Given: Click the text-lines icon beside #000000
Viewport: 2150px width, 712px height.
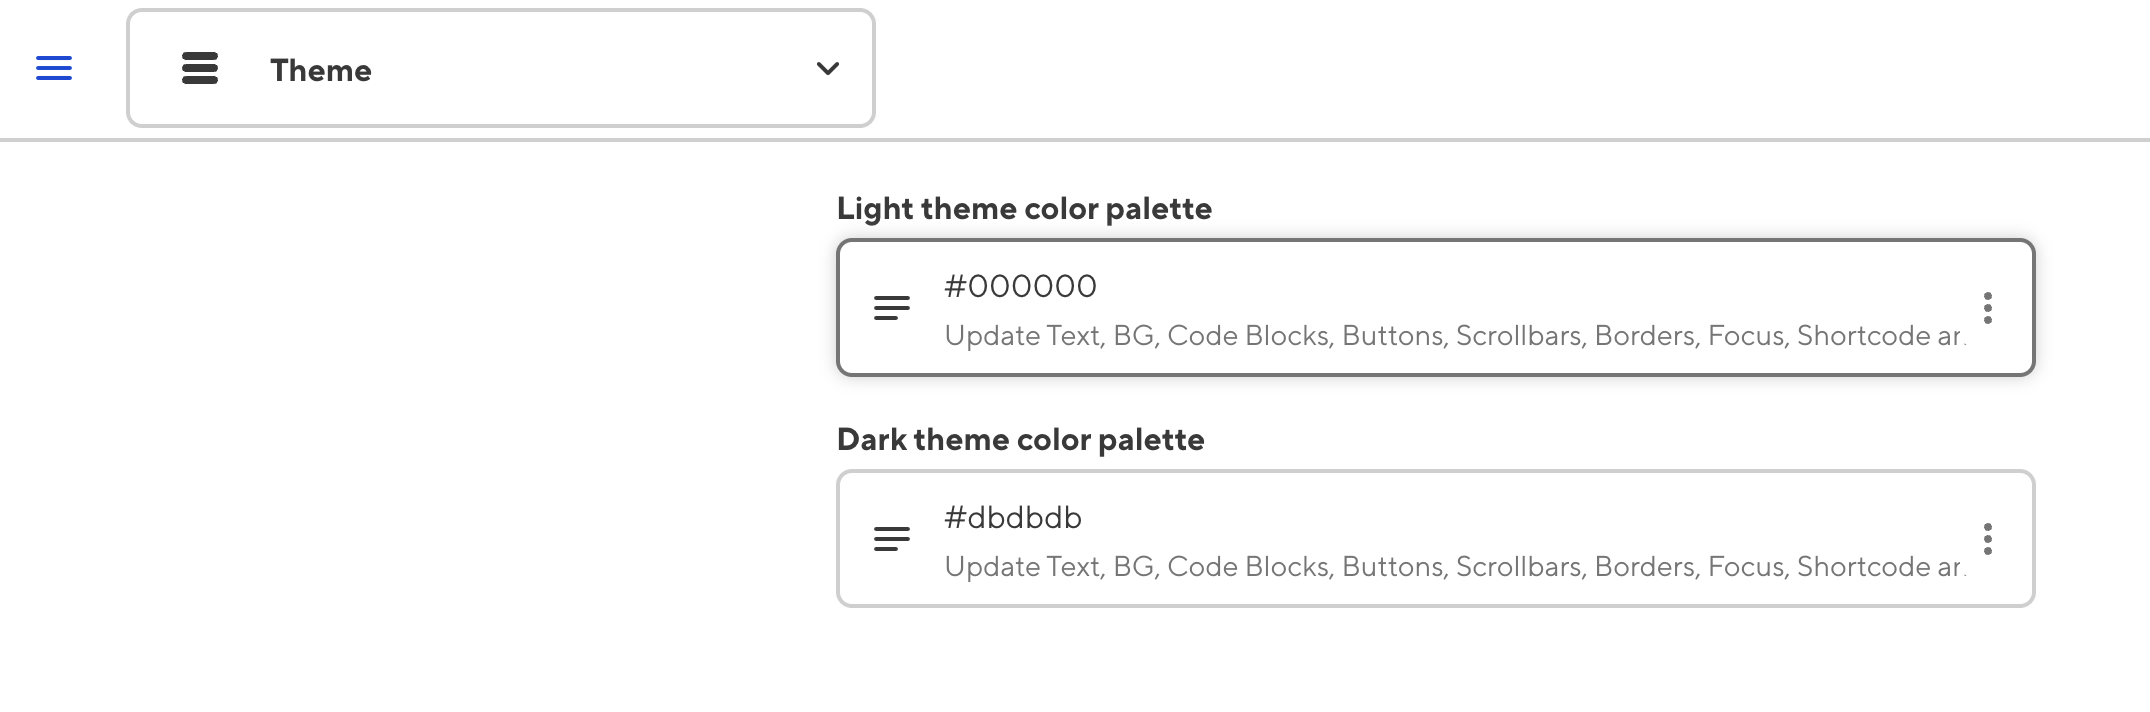Looking at the screenshot, I should [x=891, y=308].
